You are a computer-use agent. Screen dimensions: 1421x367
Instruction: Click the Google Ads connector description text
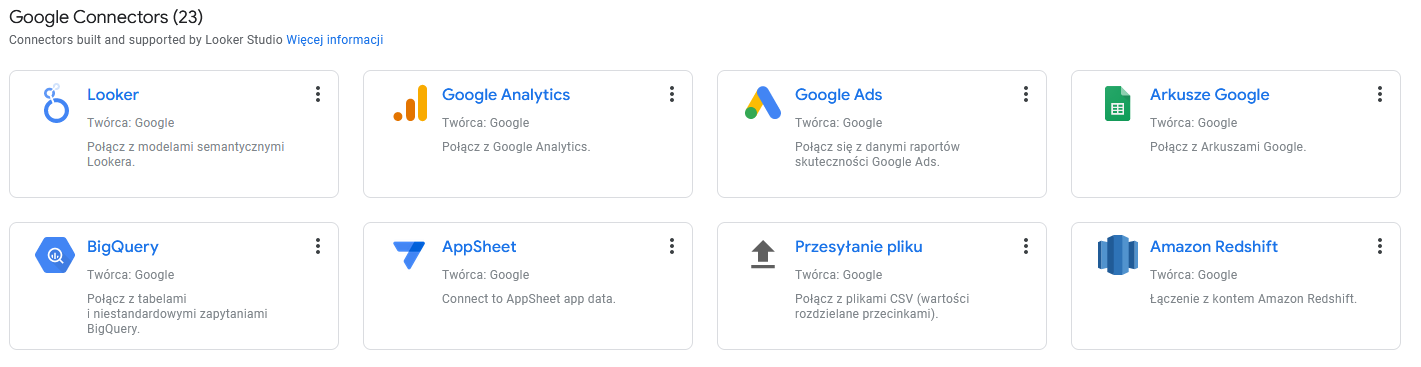tap(877, 154)
